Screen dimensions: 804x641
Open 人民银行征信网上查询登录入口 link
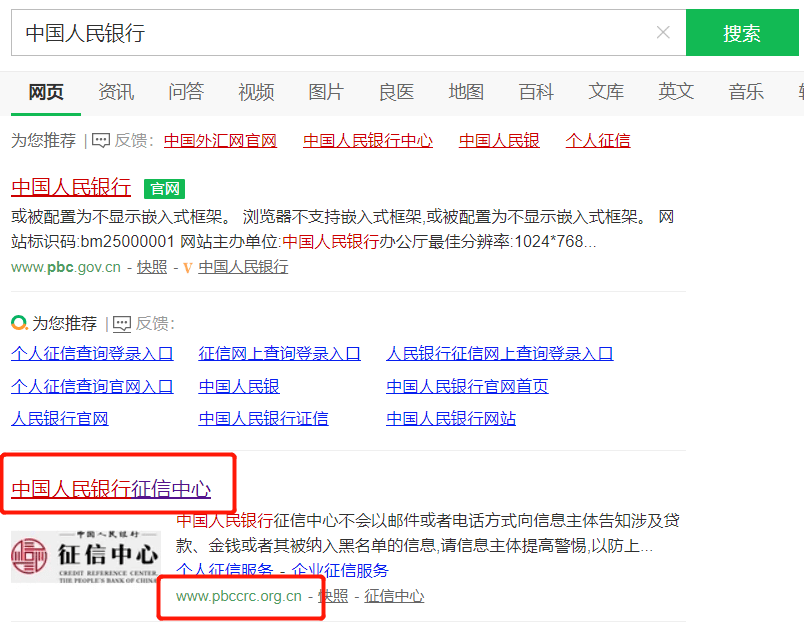500,354
